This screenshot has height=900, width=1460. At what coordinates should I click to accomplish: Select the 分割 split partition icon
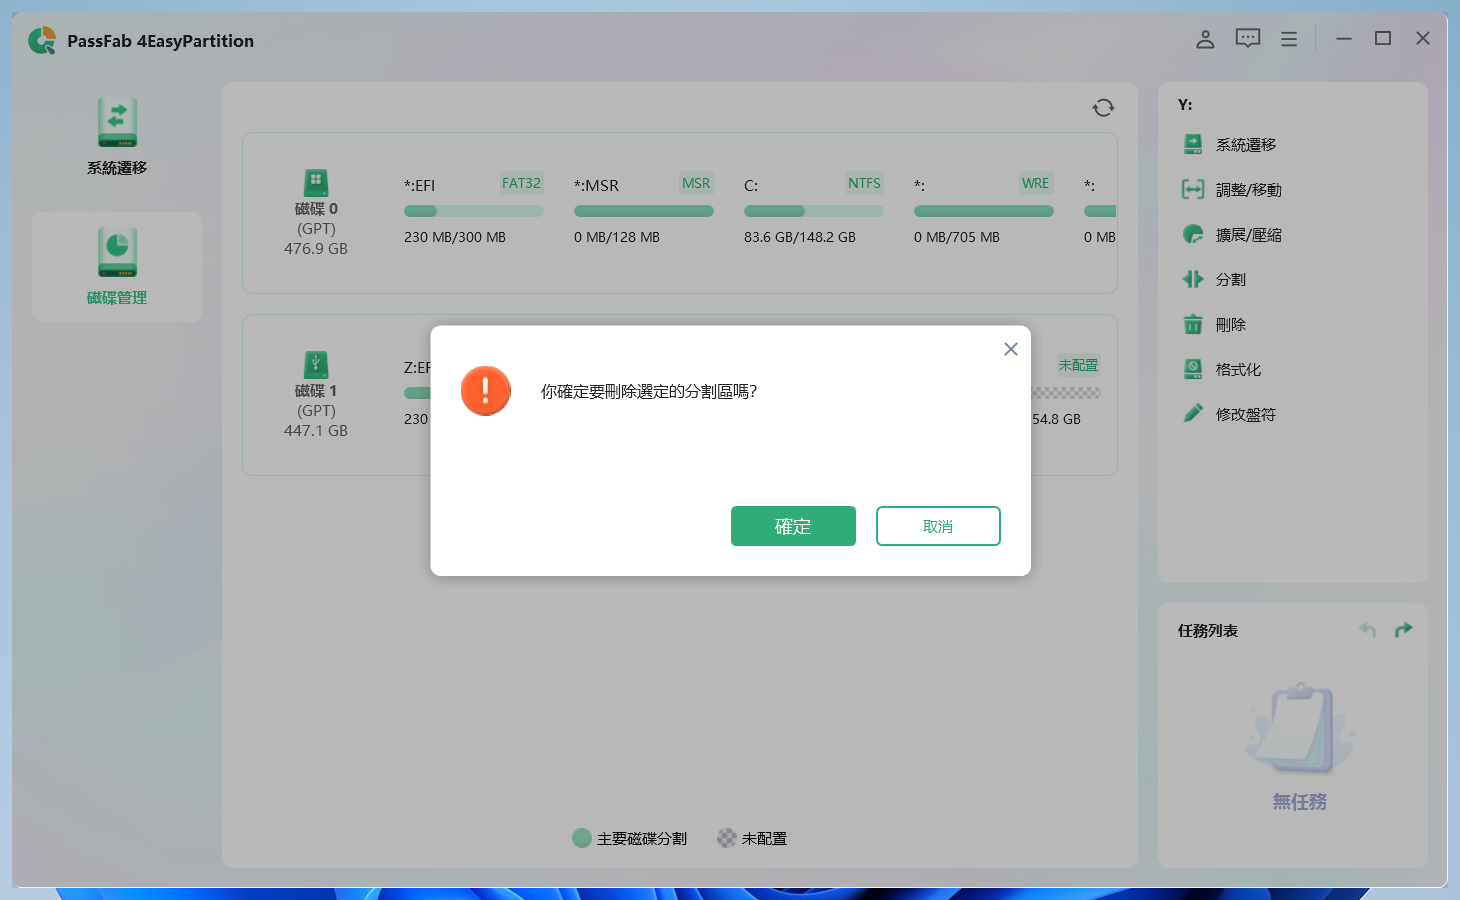[1192, 279]
